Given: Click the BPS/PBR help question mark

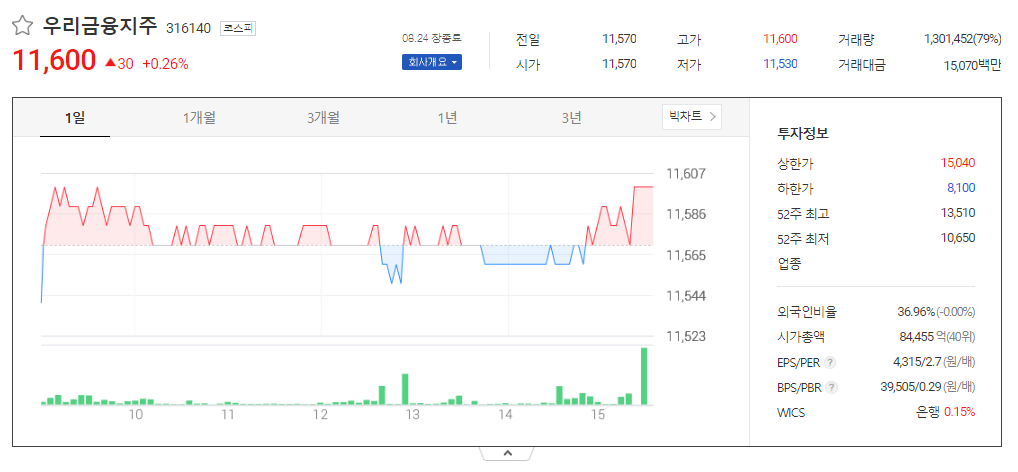Looking at the screenshot, I should click(832, 388).
